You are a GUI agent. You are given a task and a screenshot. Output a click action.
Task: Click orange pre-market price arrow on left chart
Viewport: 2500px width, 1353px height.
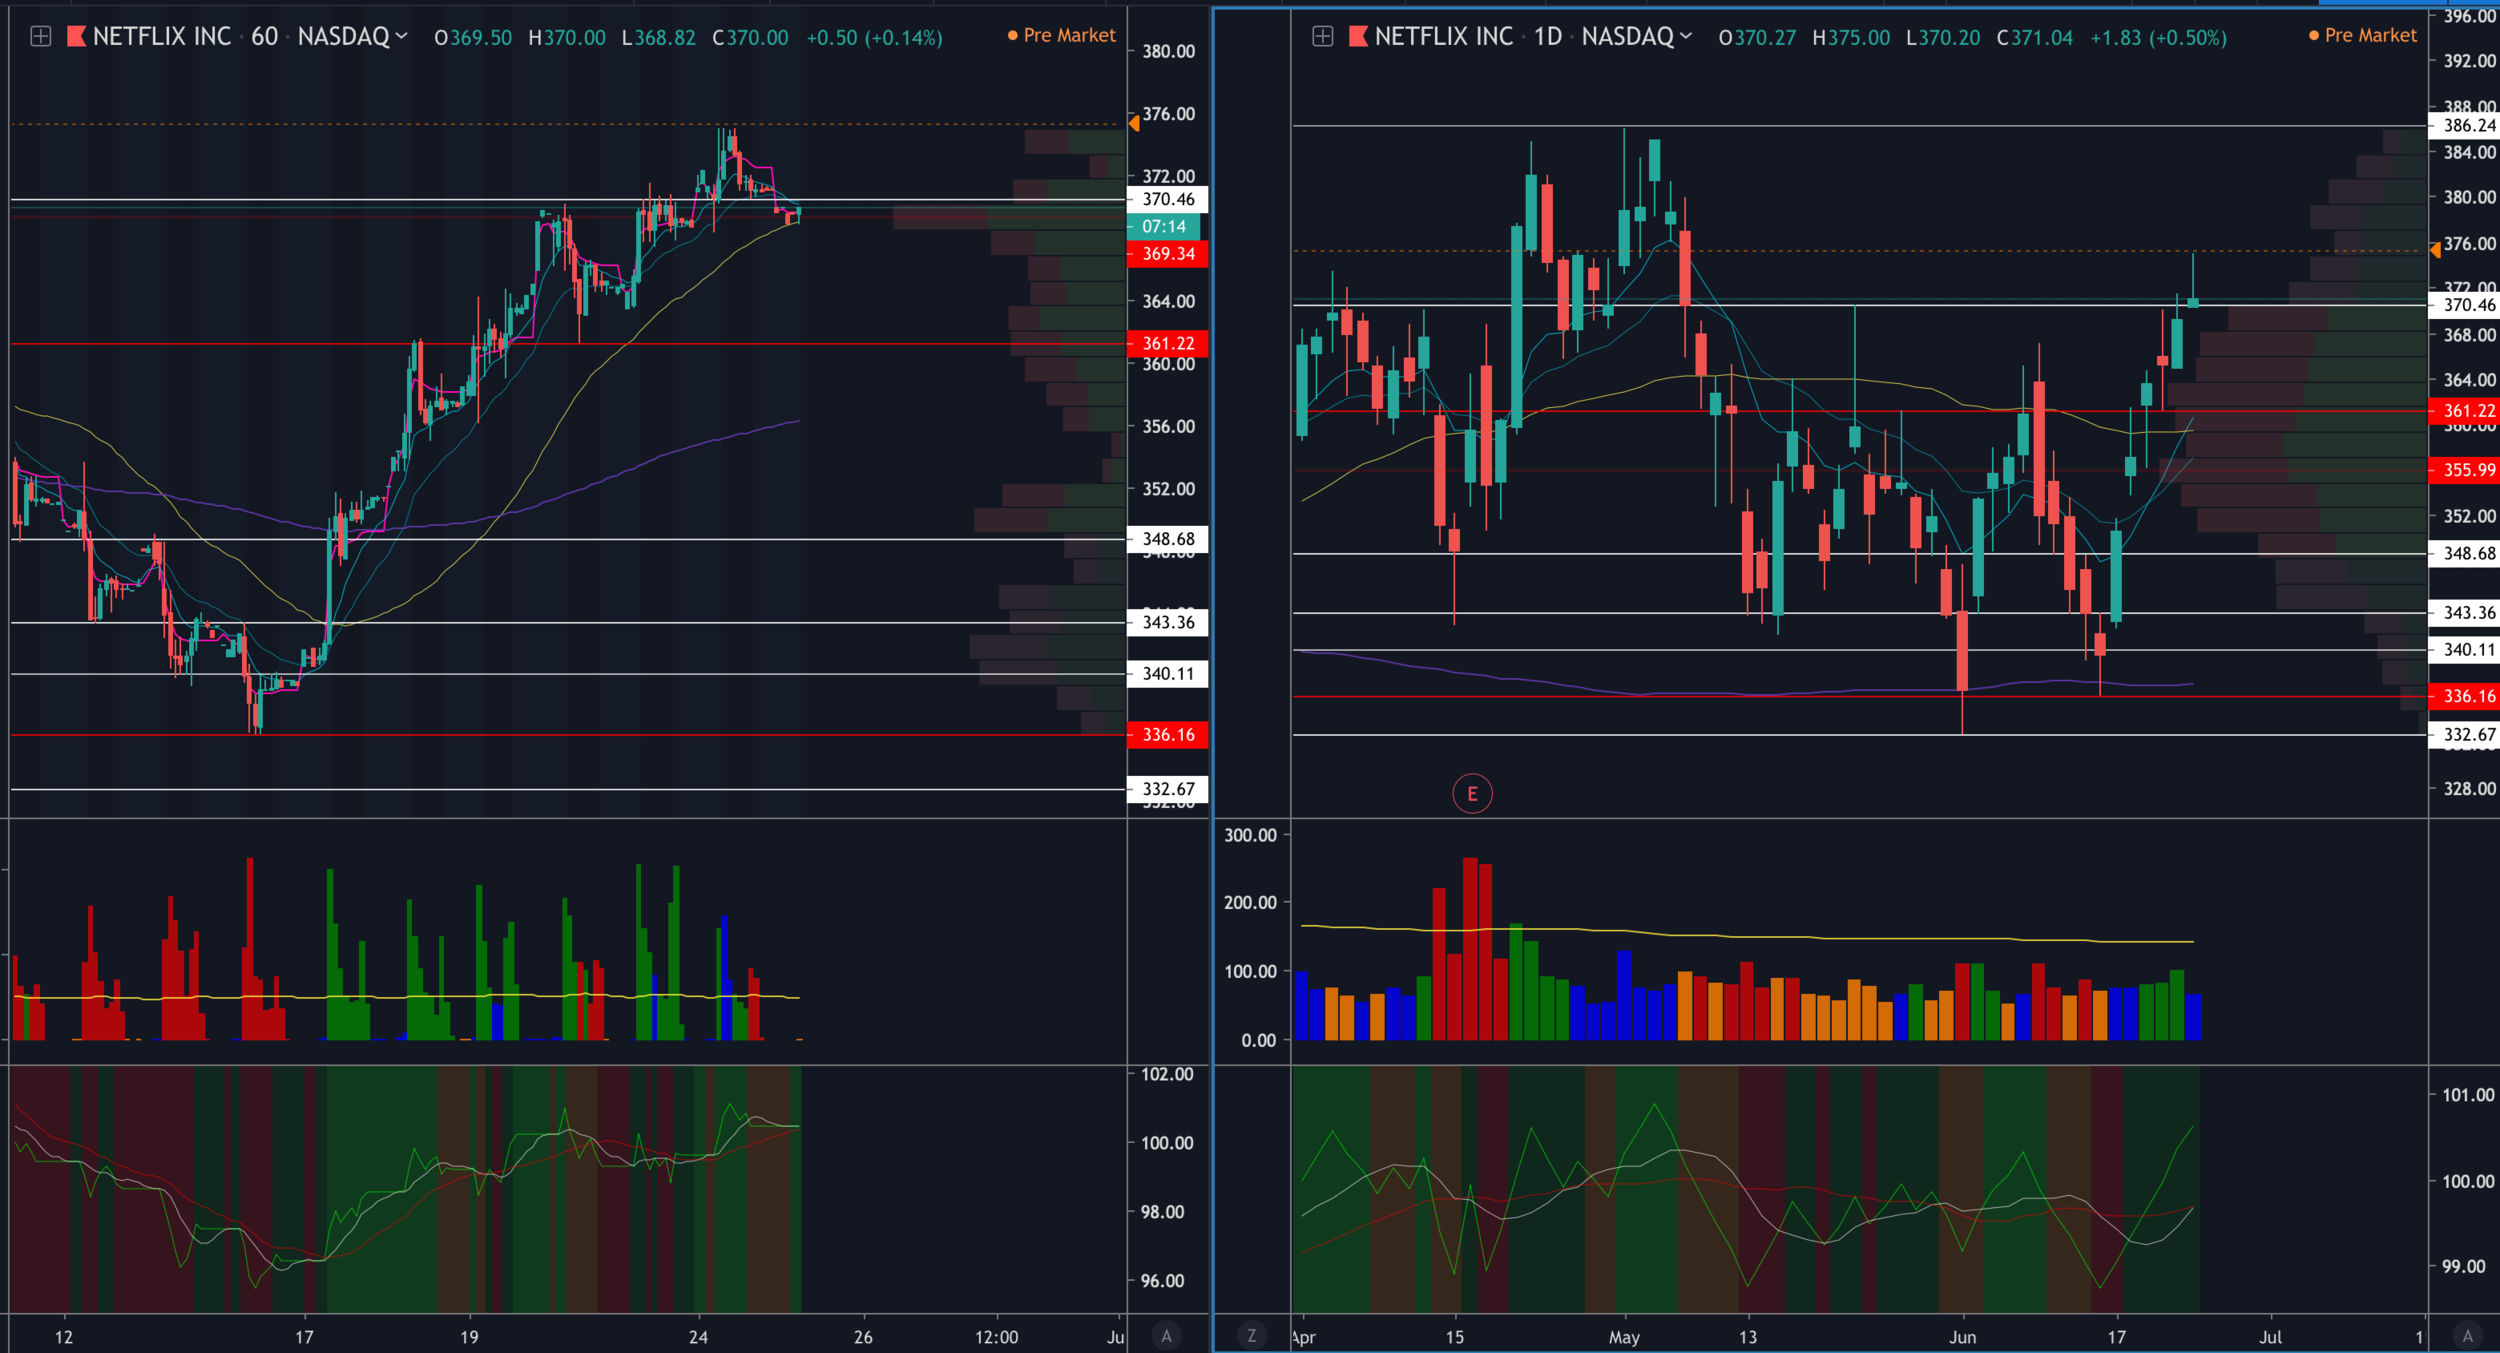(1134, 124)
